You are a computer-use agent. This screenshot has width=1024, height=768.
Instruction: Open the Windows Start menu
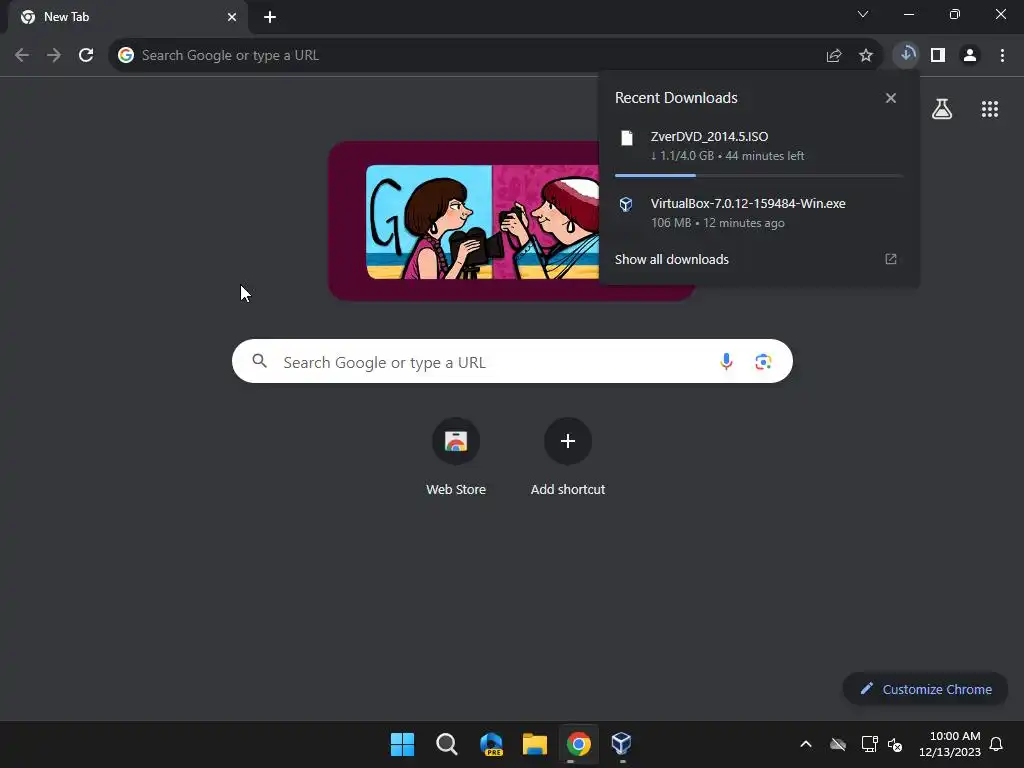pyautogui.click(x=402, y=744)
